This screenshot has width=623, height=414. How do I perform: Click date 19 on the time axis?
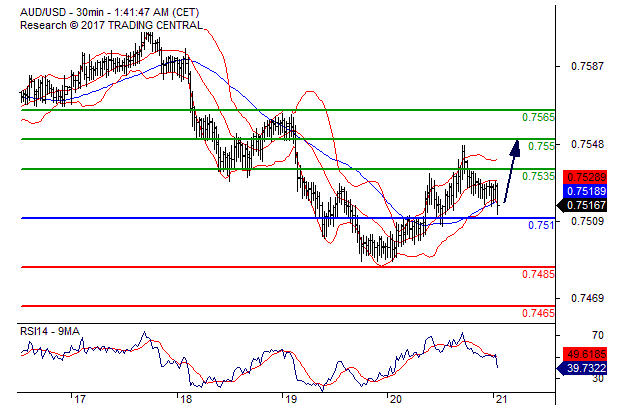click(x=291, y=399)
